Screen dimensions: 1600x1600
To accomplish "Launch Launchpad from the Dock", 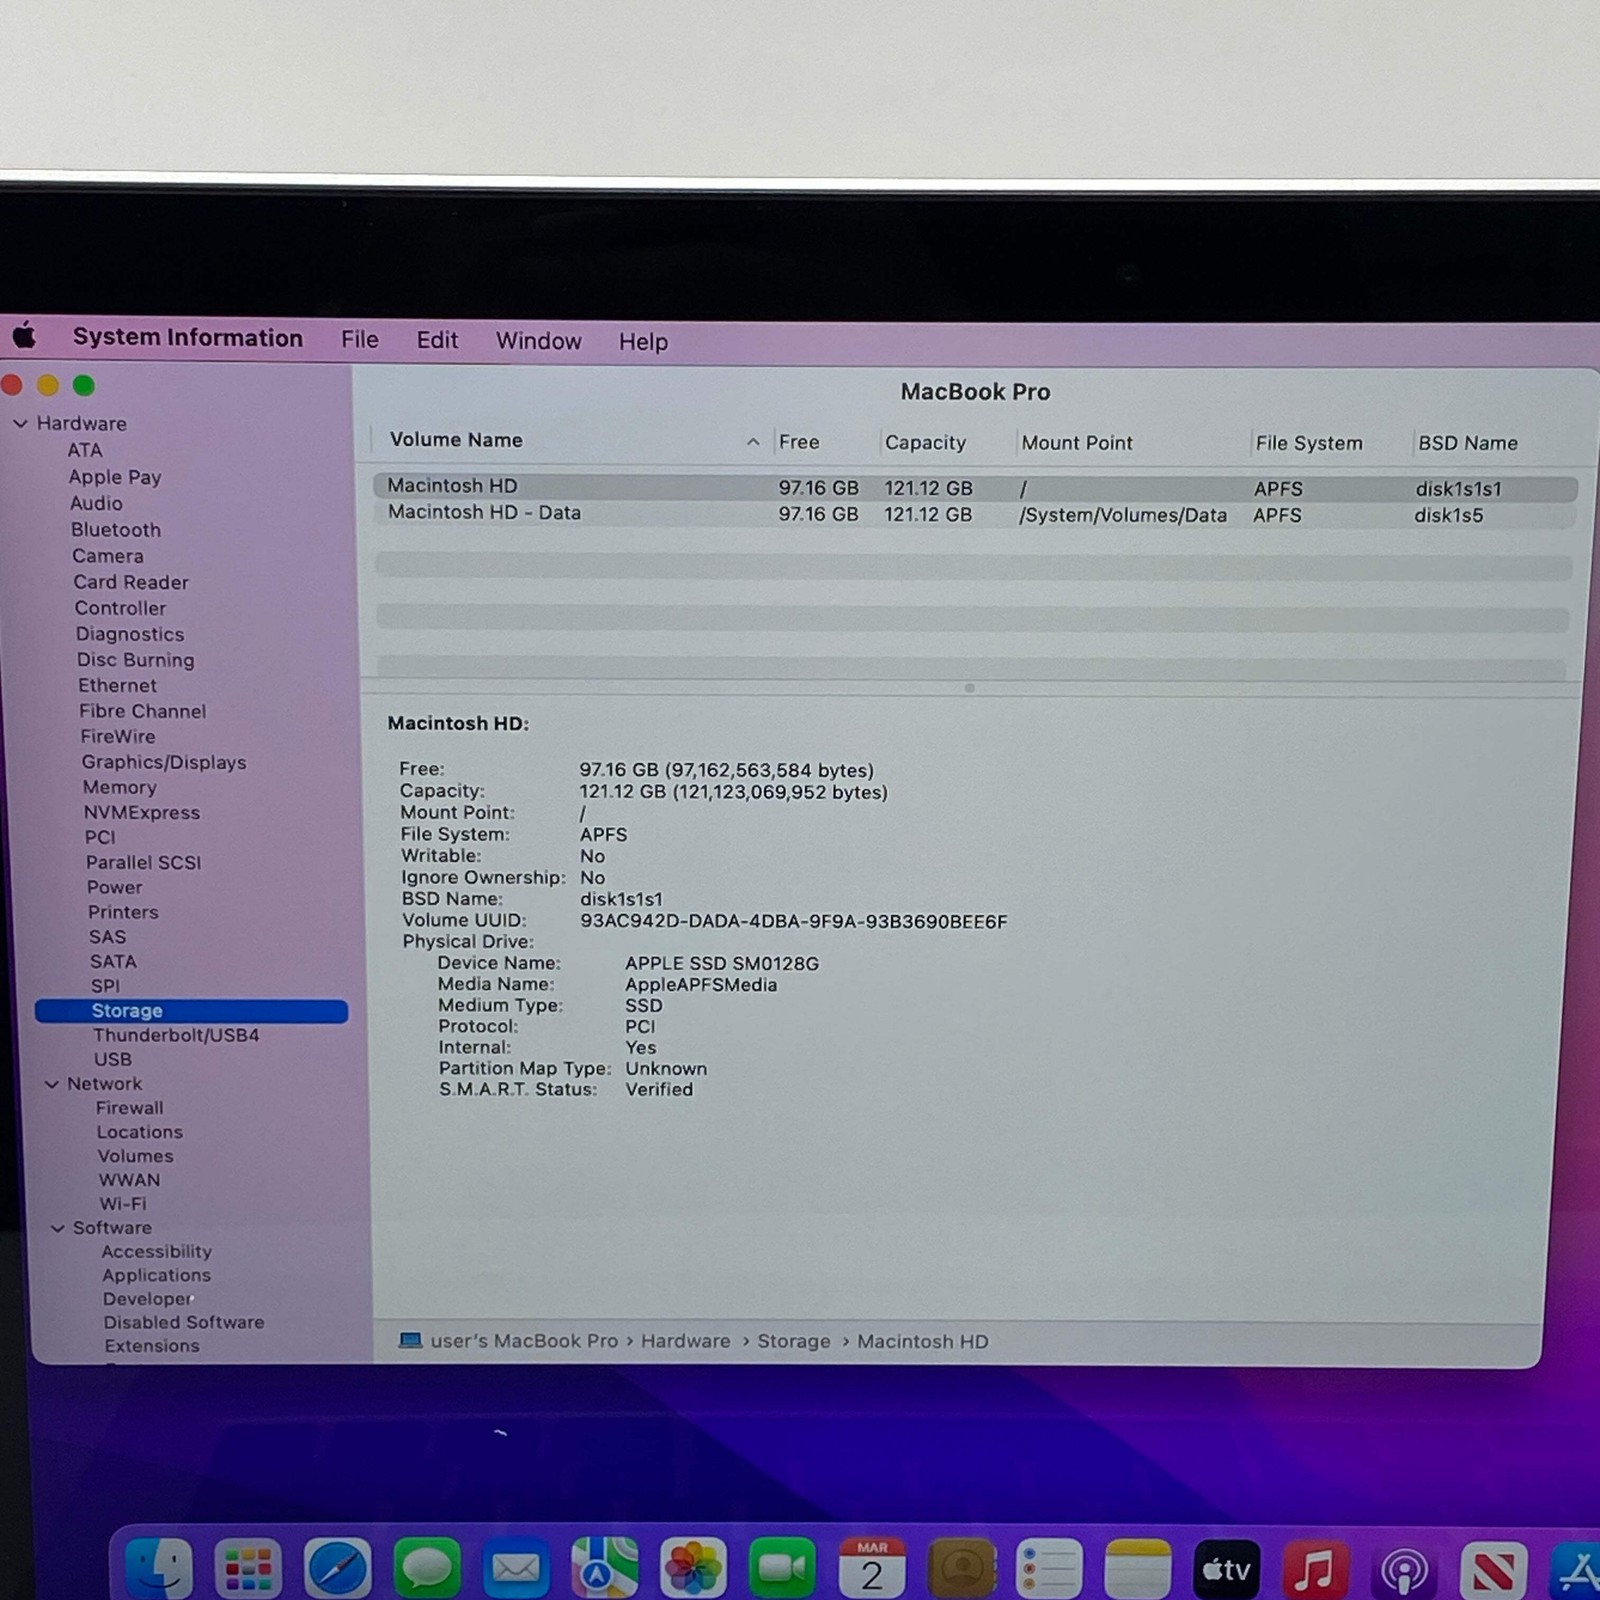I will point(248,1568).
